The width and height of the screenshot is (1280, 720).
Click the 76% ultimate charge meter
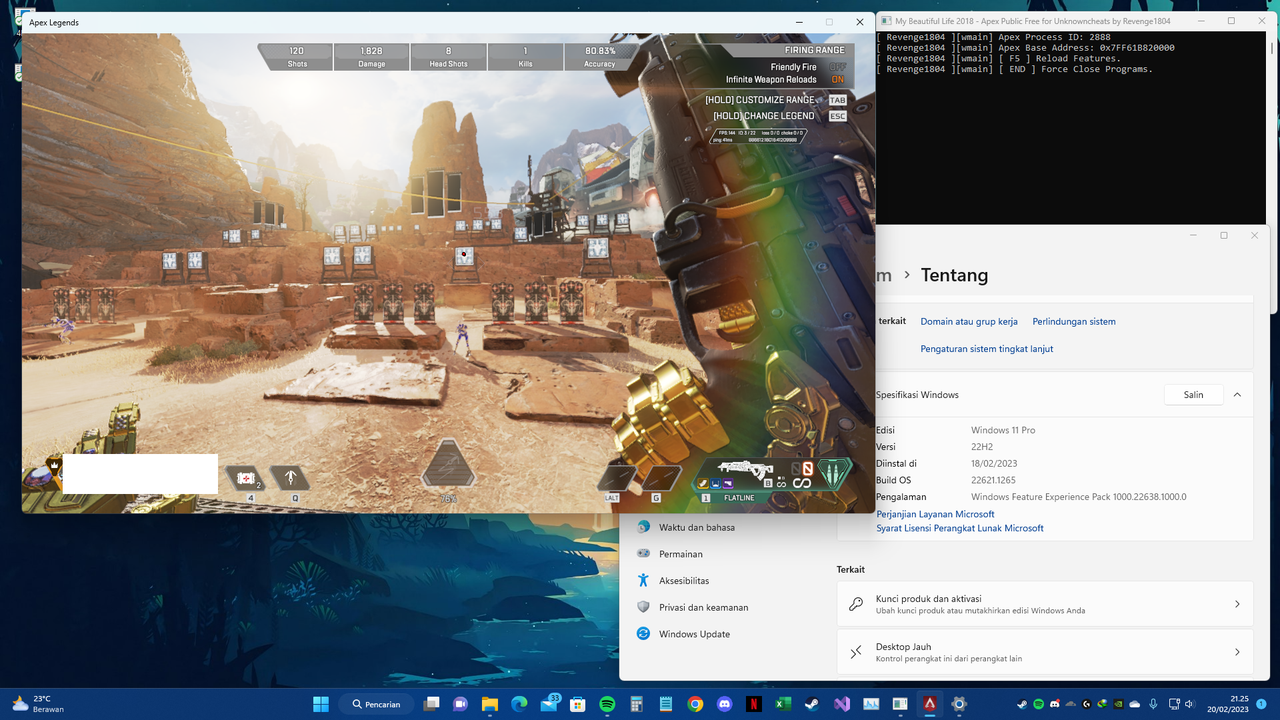448,472
